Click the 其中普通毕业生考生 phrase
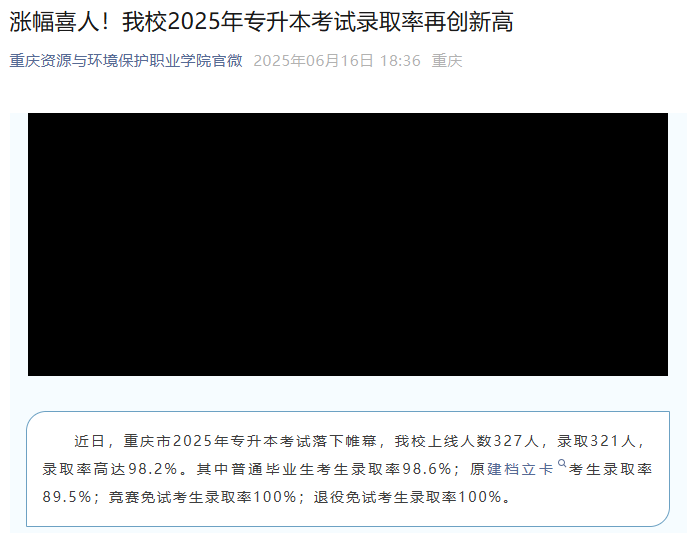Viewport: 688px width, 533px height. click(265, 469)
